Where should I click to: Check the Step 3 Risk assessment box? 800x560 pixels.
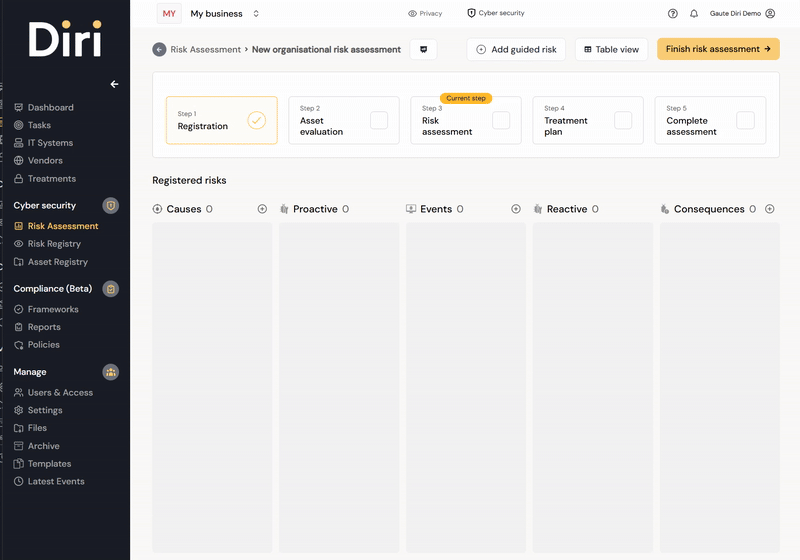click(x=501, y=120)
